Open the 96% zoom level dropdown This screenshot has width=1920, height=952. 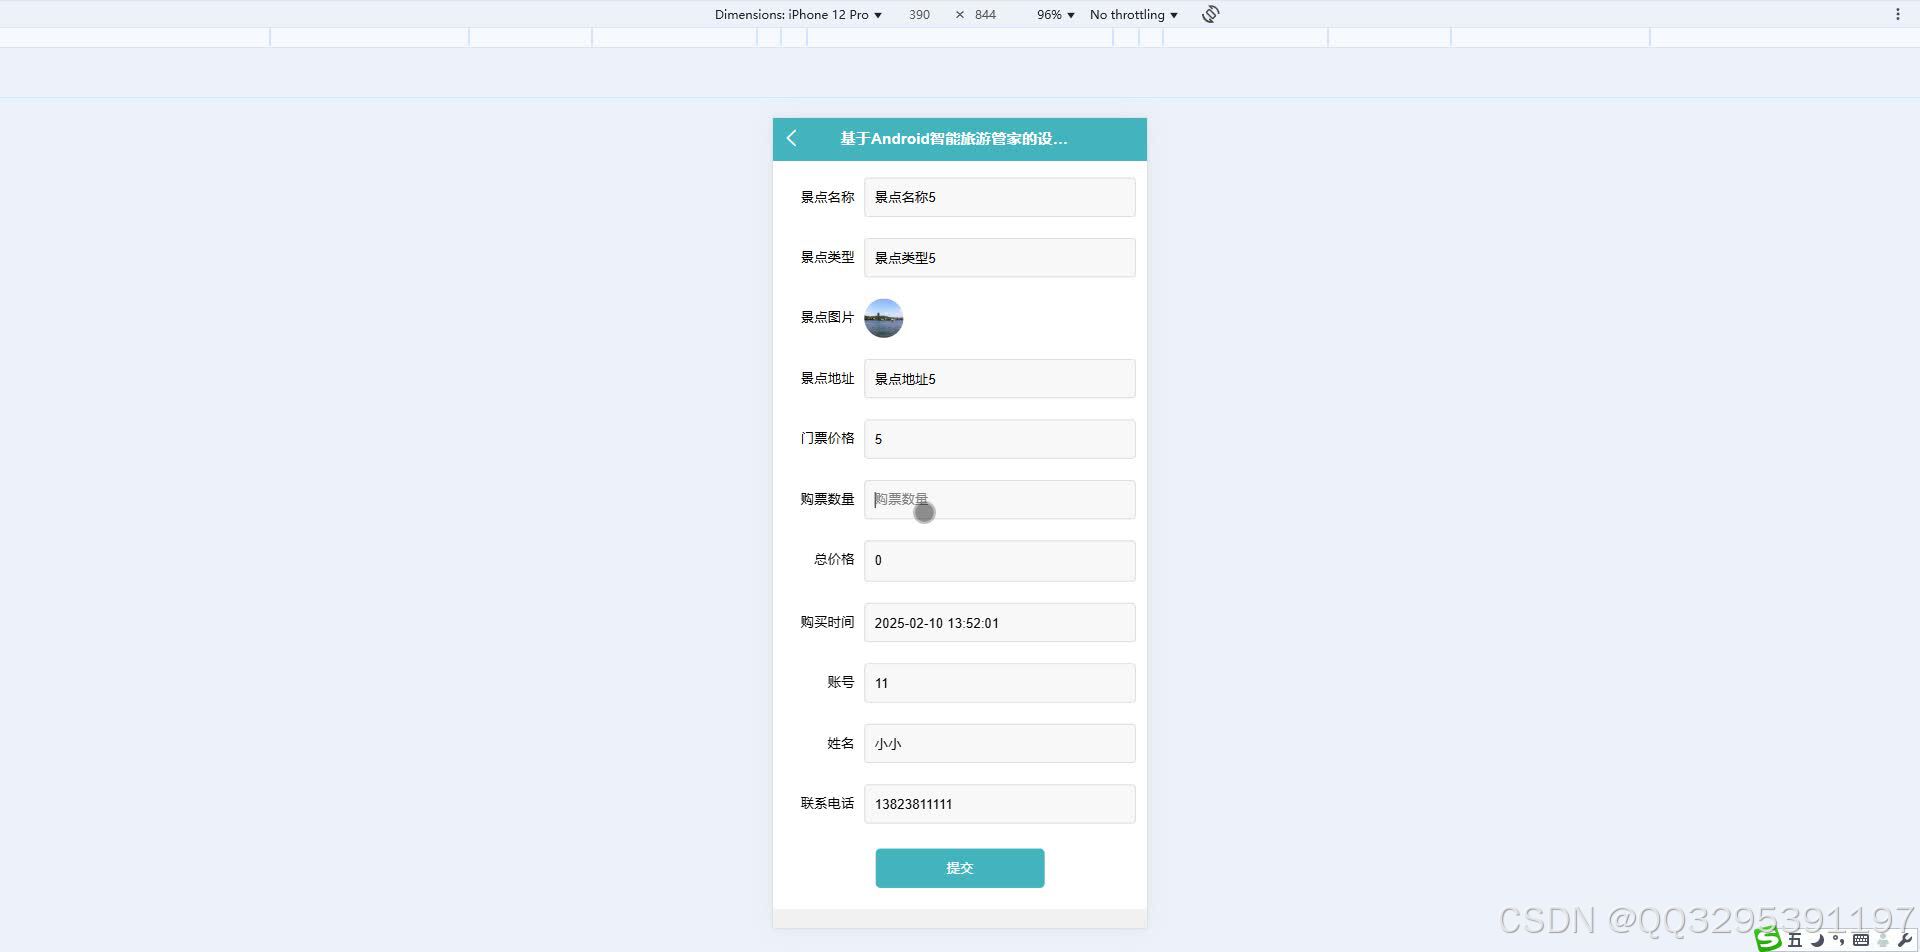[1054, 14]
